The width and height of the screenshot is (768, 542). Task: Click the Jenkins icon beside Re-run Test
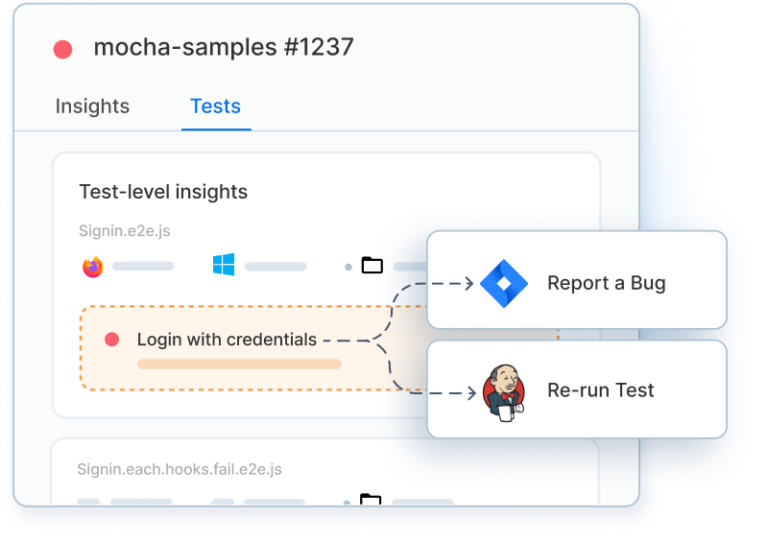(x=504, y=393)
